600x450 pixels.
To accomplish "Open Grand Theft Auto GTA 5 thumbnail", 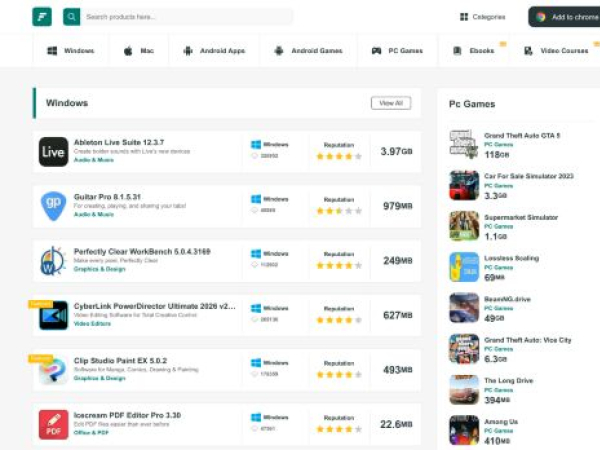I will click(x=464, y=144).
